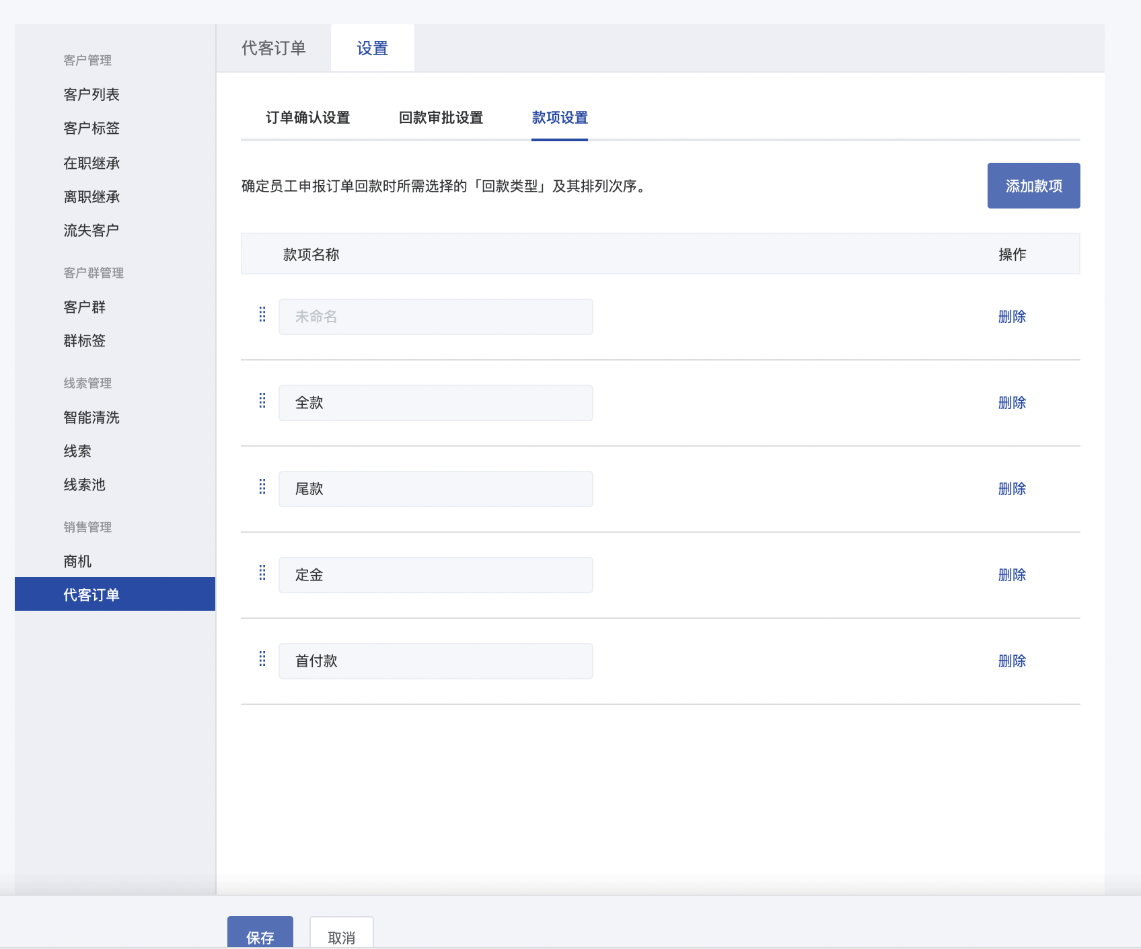Viewport: 1141px width, 949px height.
Task: Select the 设置 top tab
Action: point(373,48)
